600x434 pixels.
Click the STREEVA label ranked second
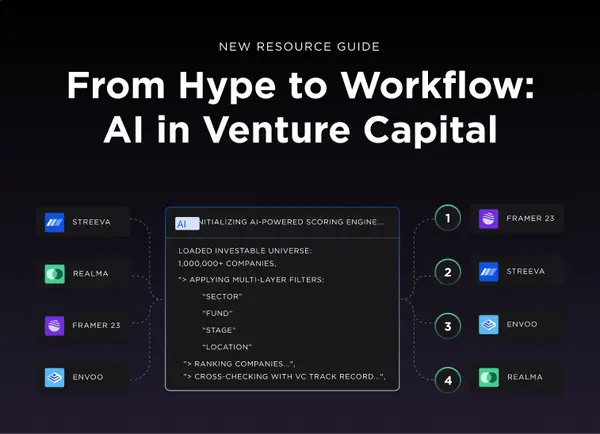(x=526, y=271)
